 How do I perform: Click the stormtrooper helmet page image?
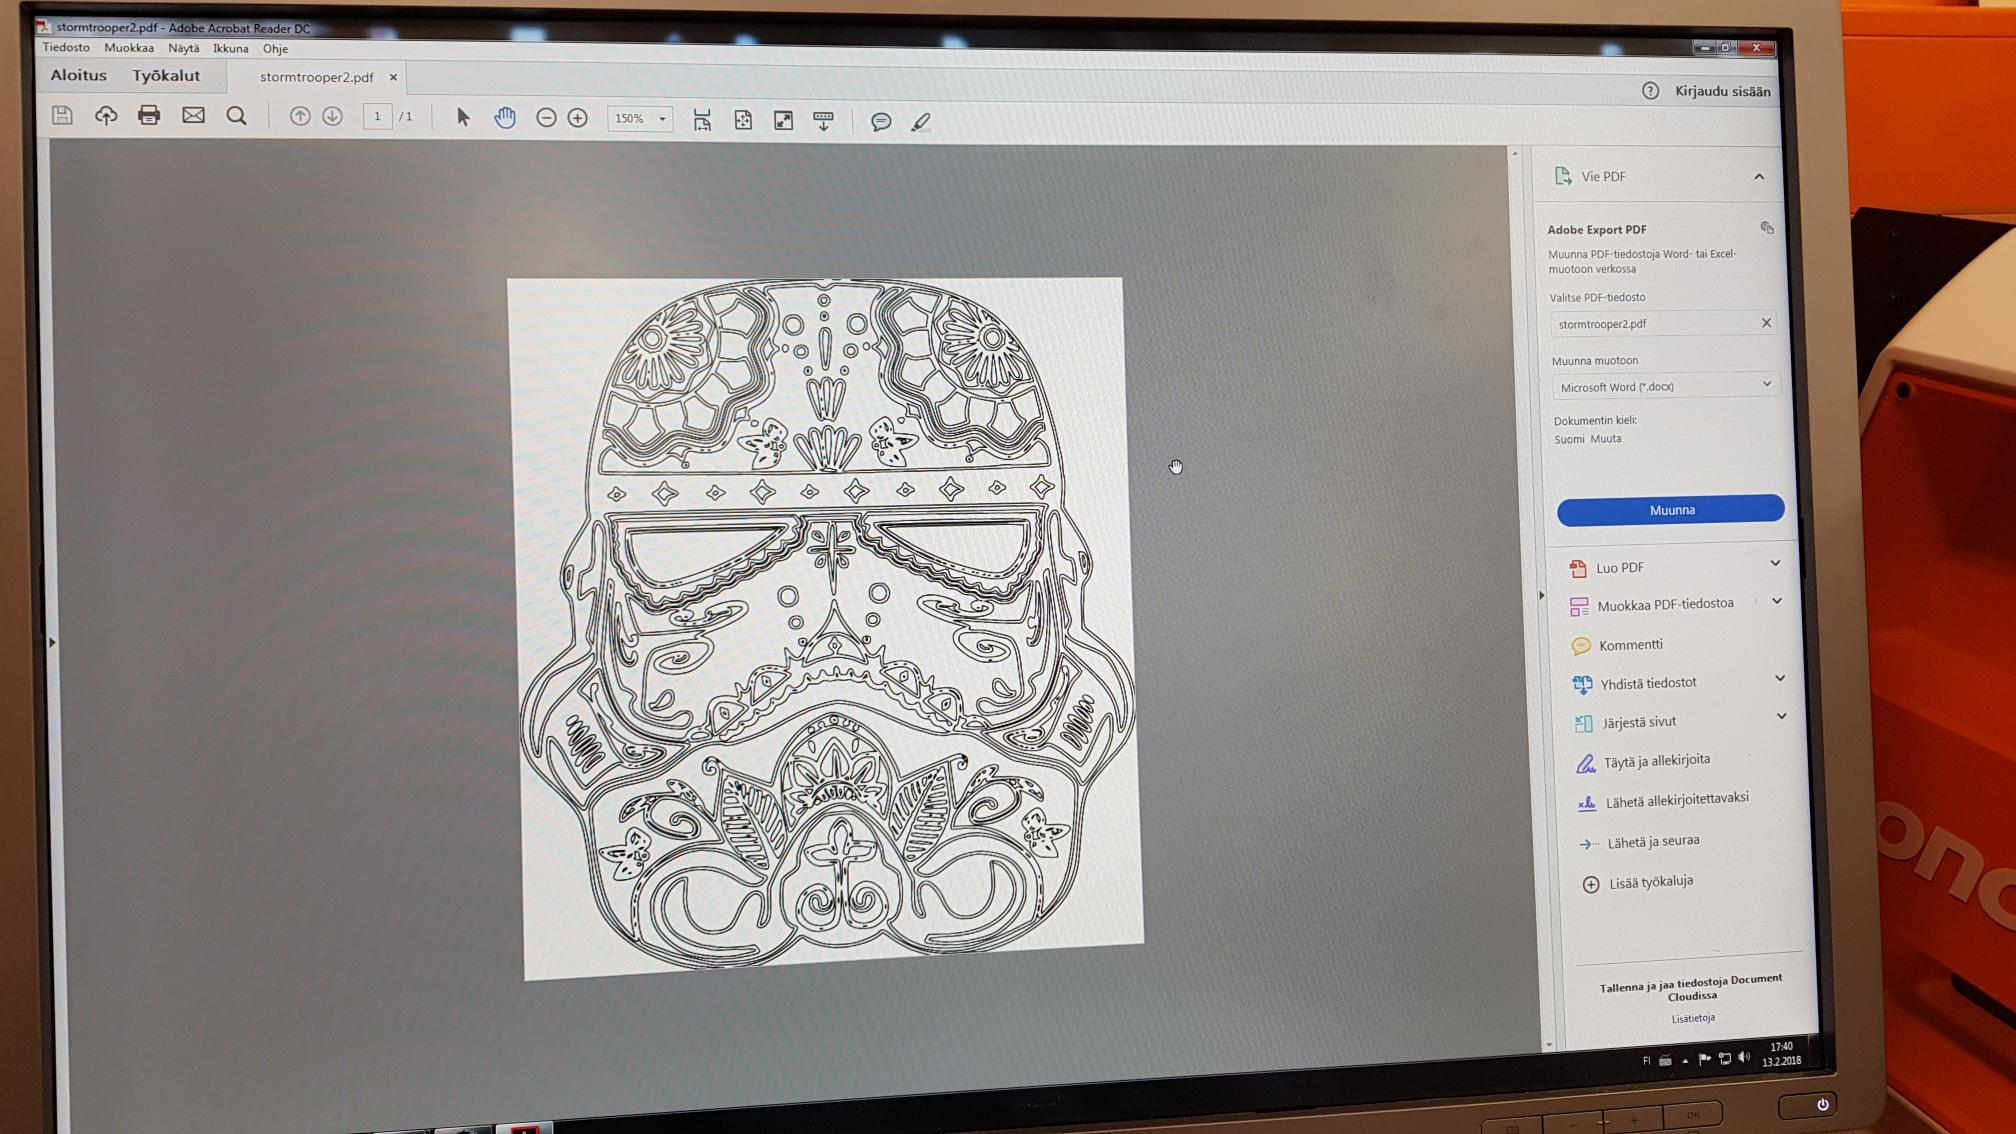828,626
